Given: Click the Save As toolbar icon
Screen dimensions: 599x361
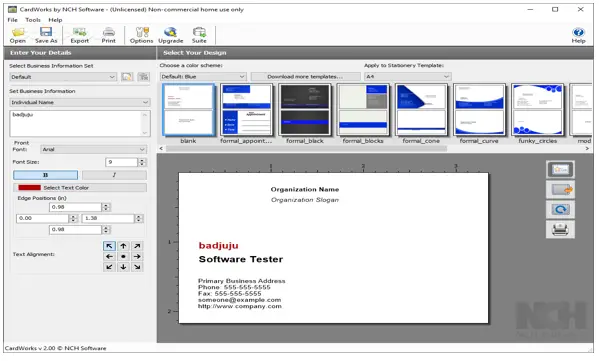Looking at the screenshot, I should click(46, 35).
